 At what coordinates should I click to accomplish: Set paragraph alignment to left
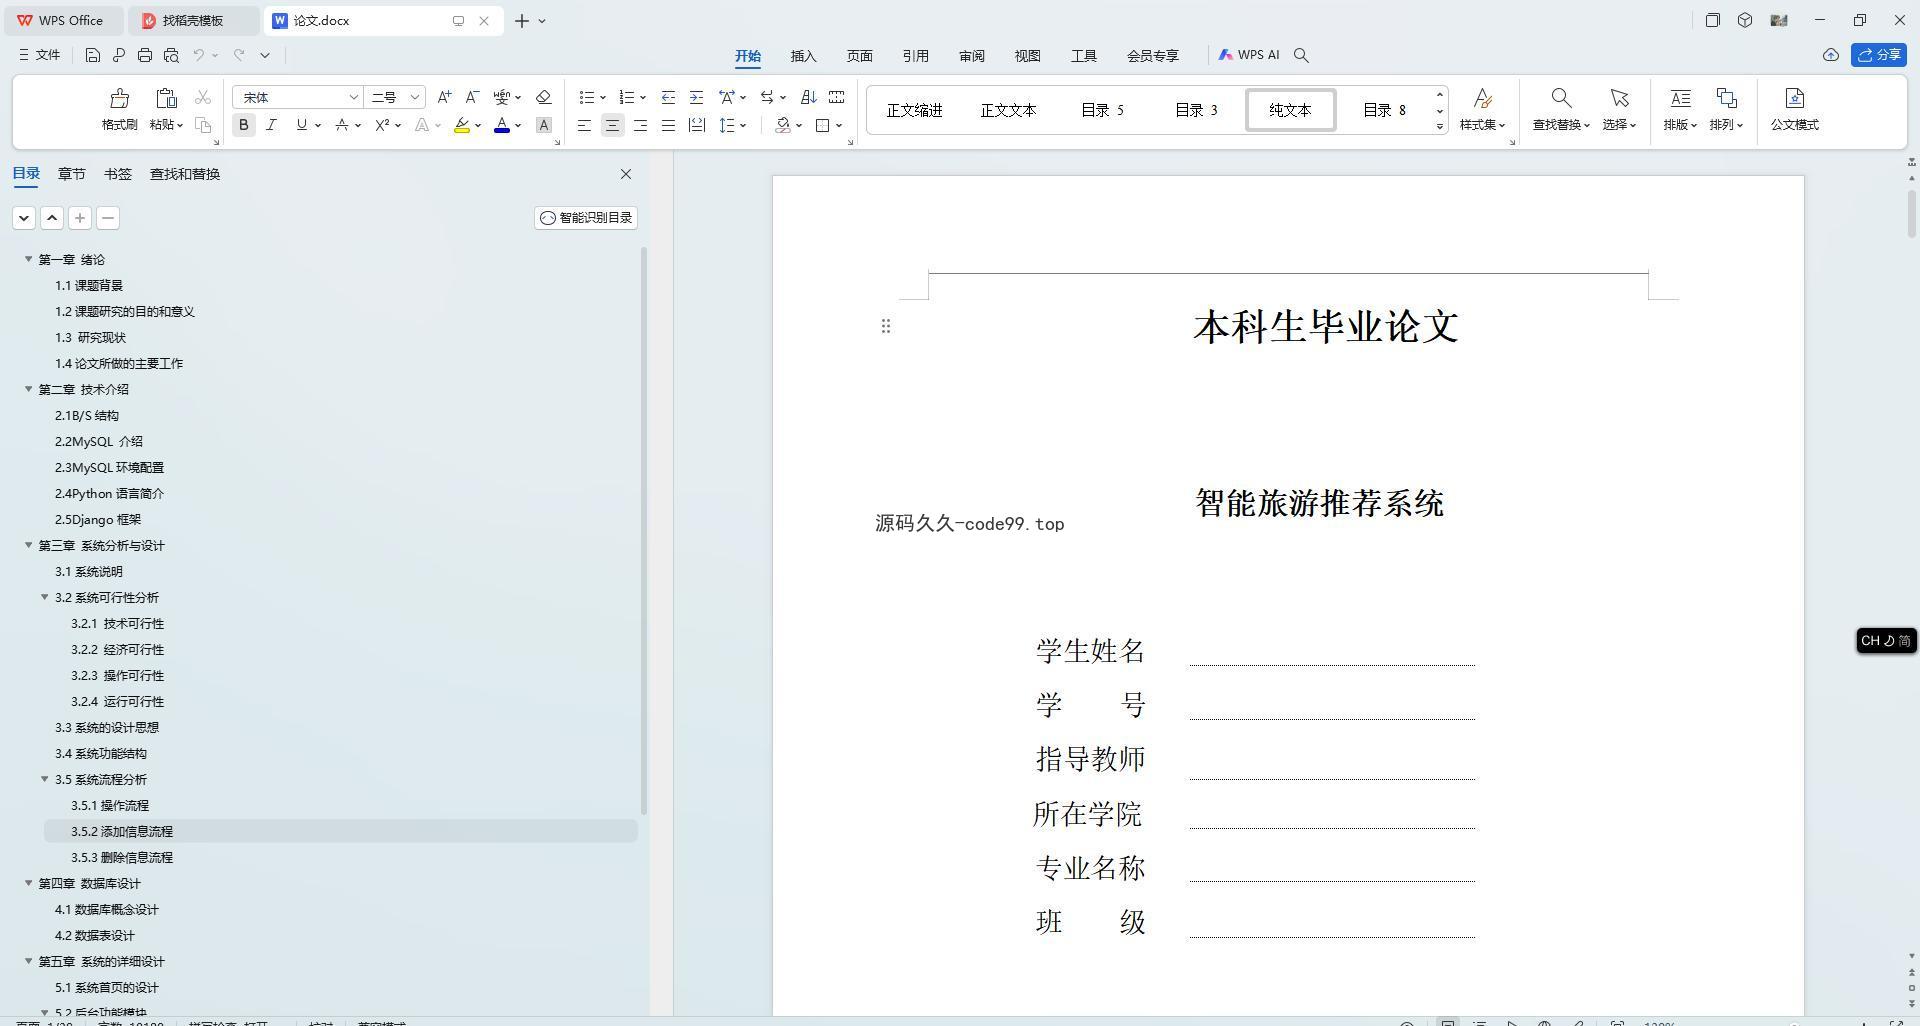(584, 125)
